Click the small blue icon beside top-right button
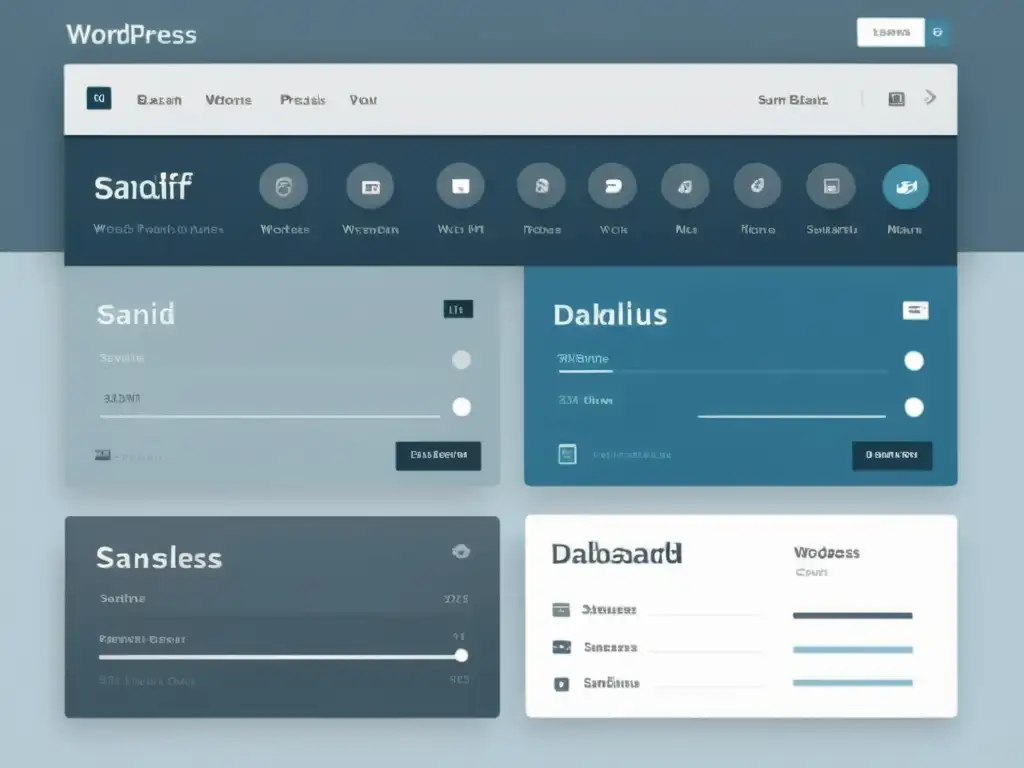 coord(938,32)
